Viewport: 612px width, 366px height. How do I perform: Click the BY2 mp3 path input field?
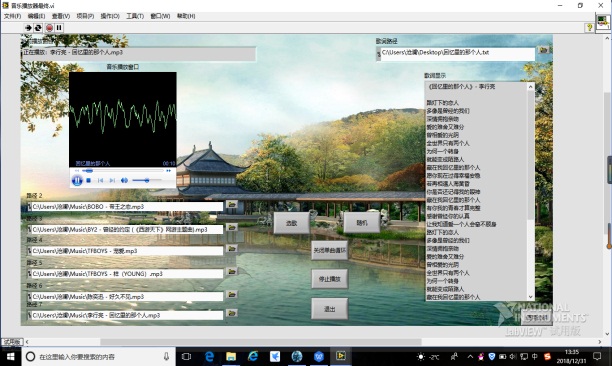coord(127,229)
